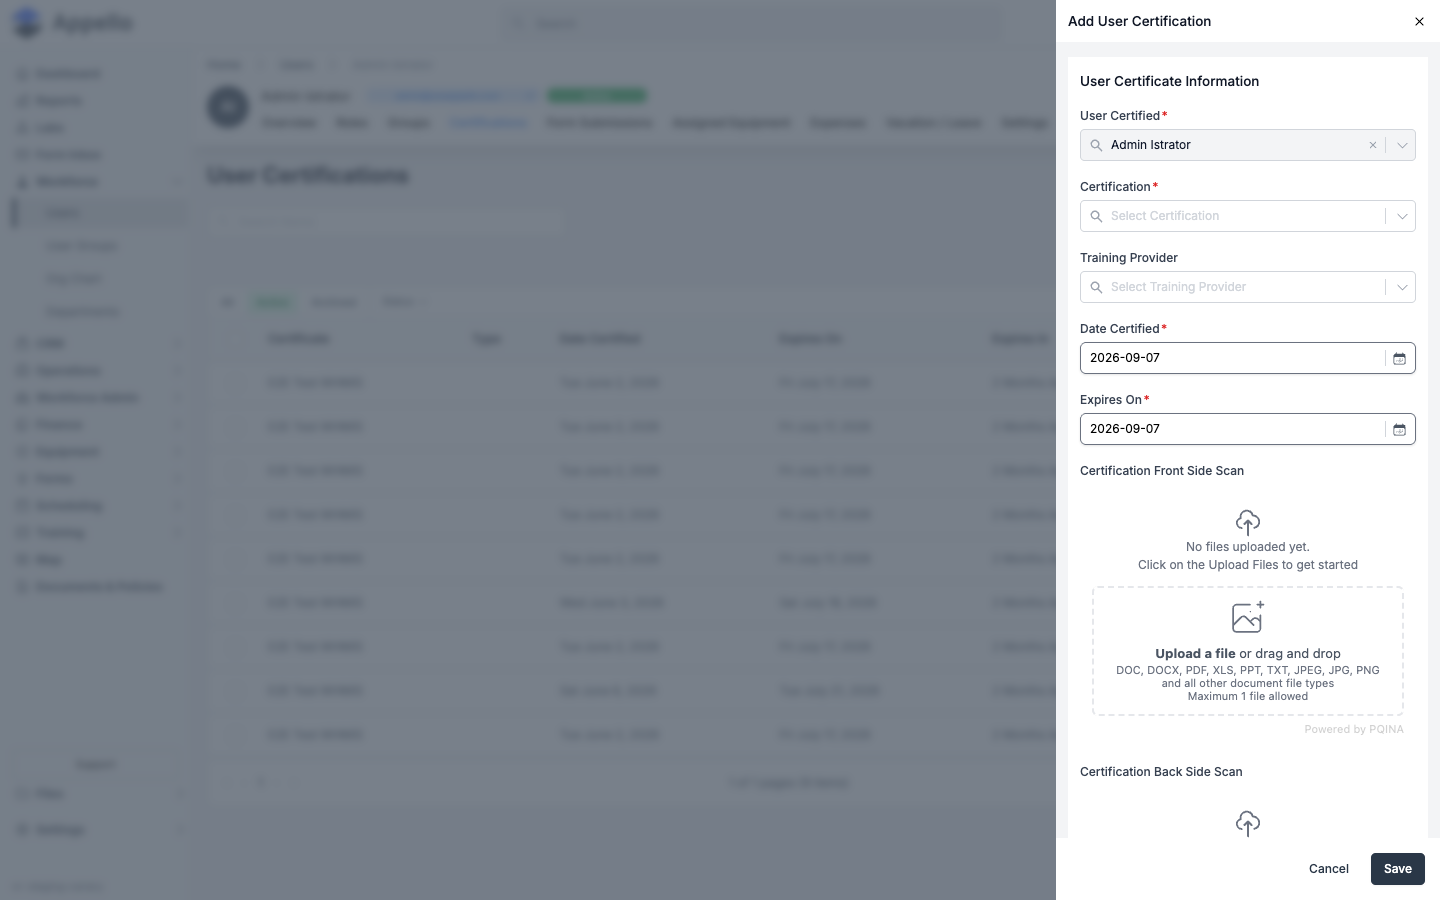Click the Back Side Scan cloud upload icon

pos(1248,823)
